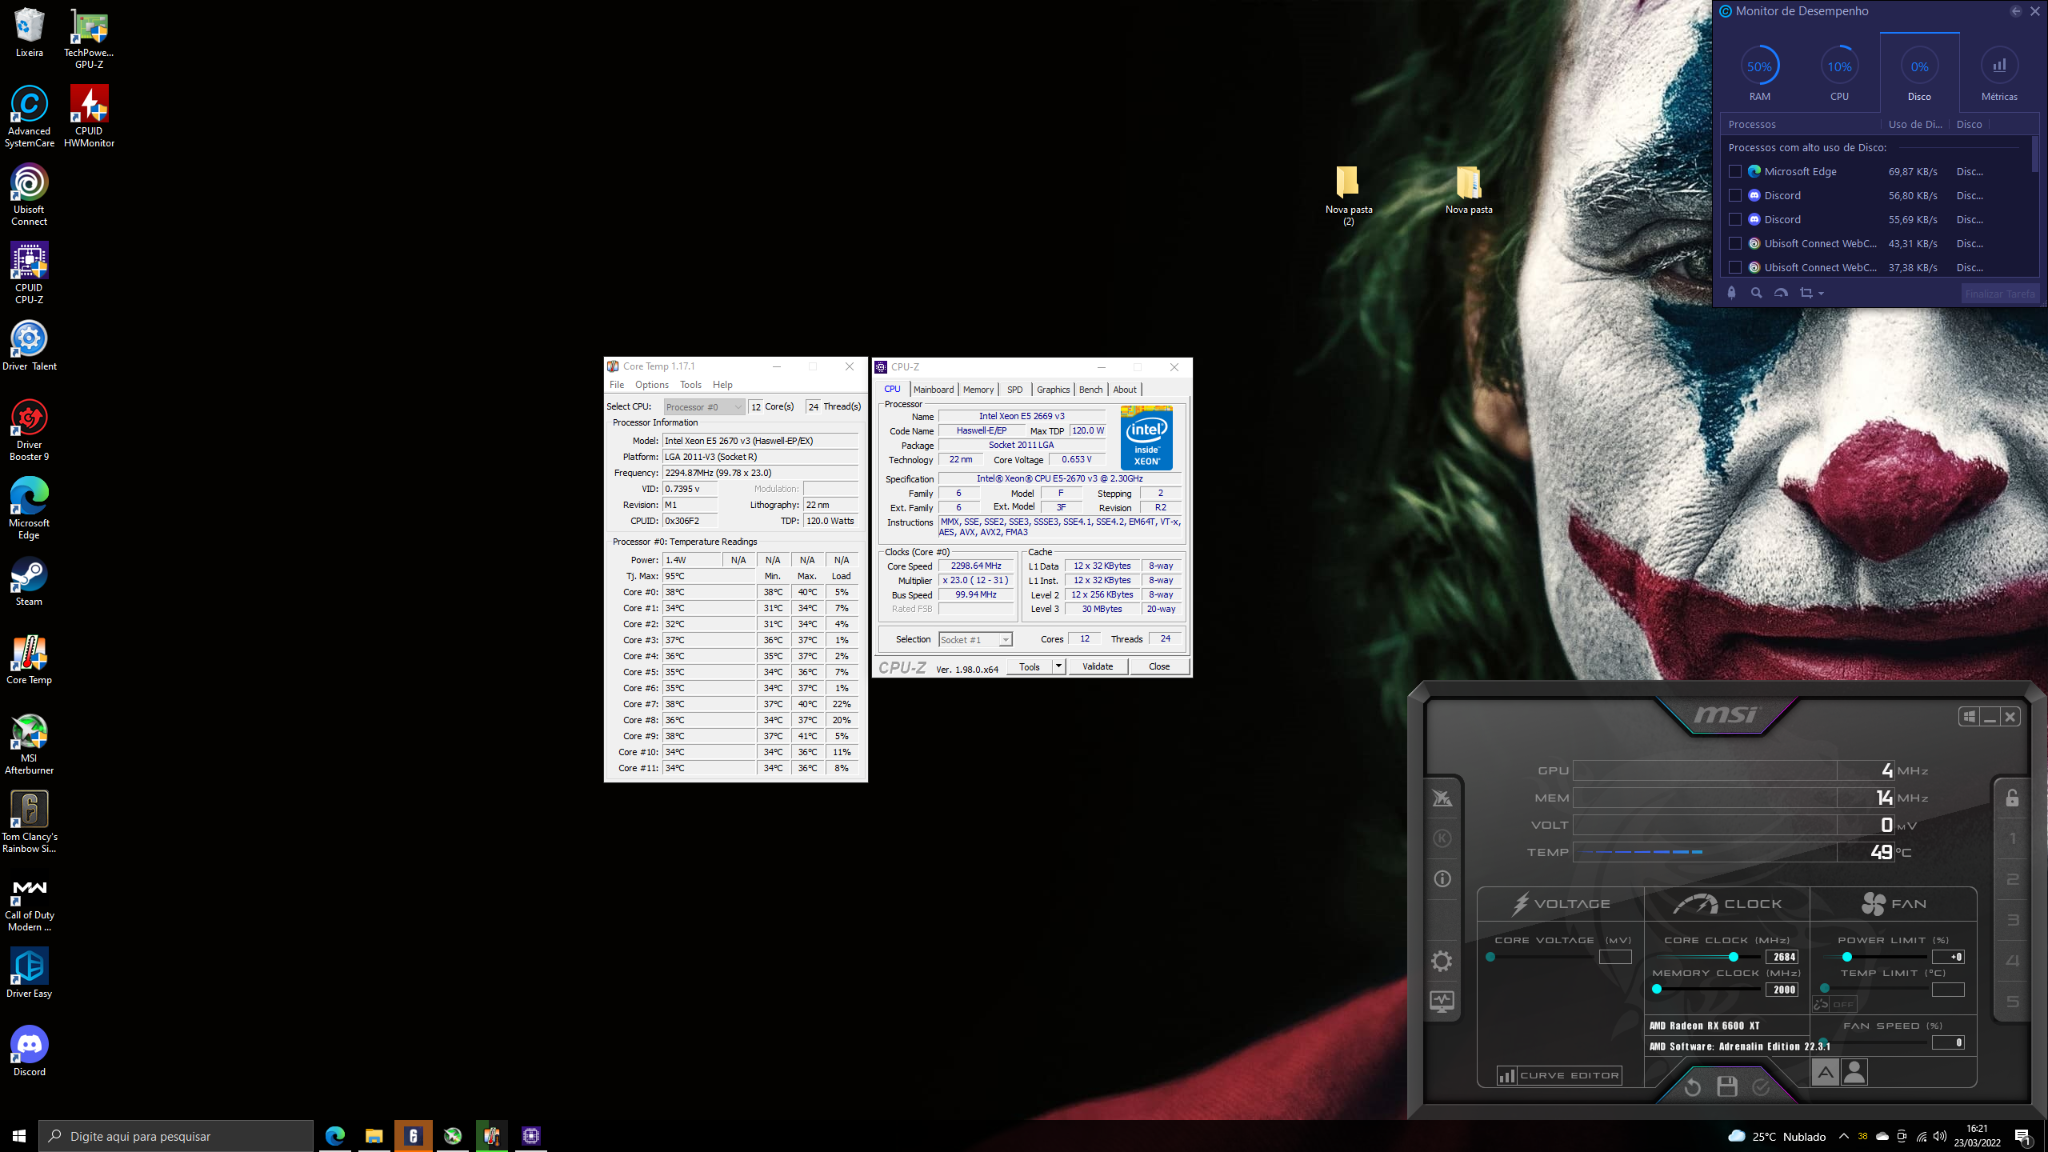Open Core Temp Options menu

tap(651, 385)
